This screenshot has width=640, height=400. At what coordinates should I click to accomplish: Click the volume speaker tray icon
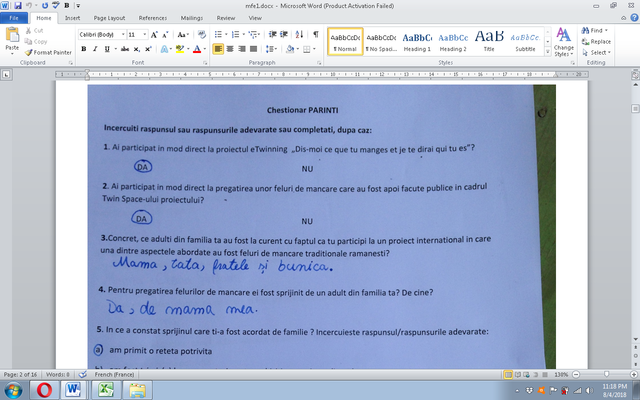pyautogui.click(x=589, y=391)
